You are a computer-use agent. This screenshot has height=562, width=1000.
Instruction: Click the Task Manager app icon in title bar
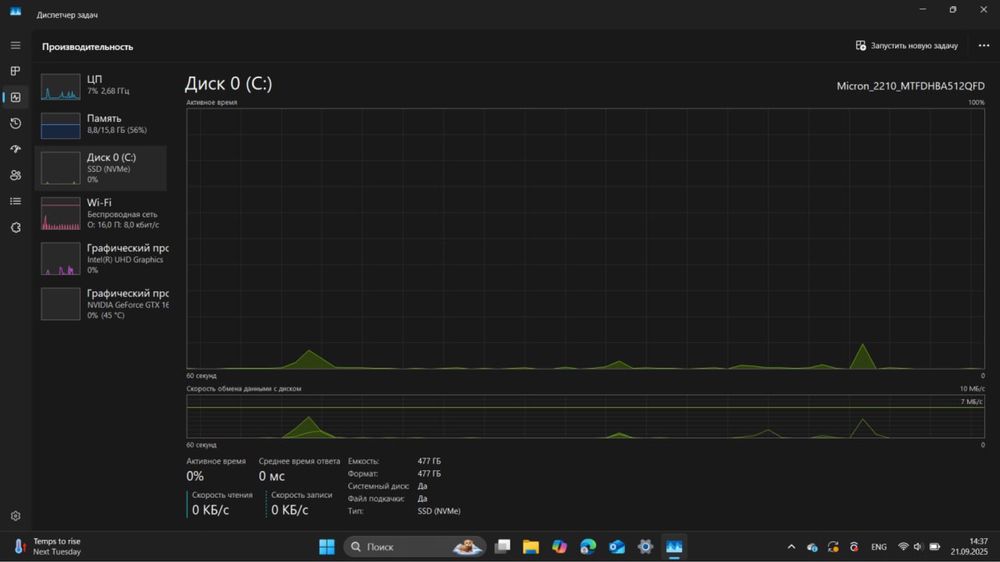(x=15, y=12)
